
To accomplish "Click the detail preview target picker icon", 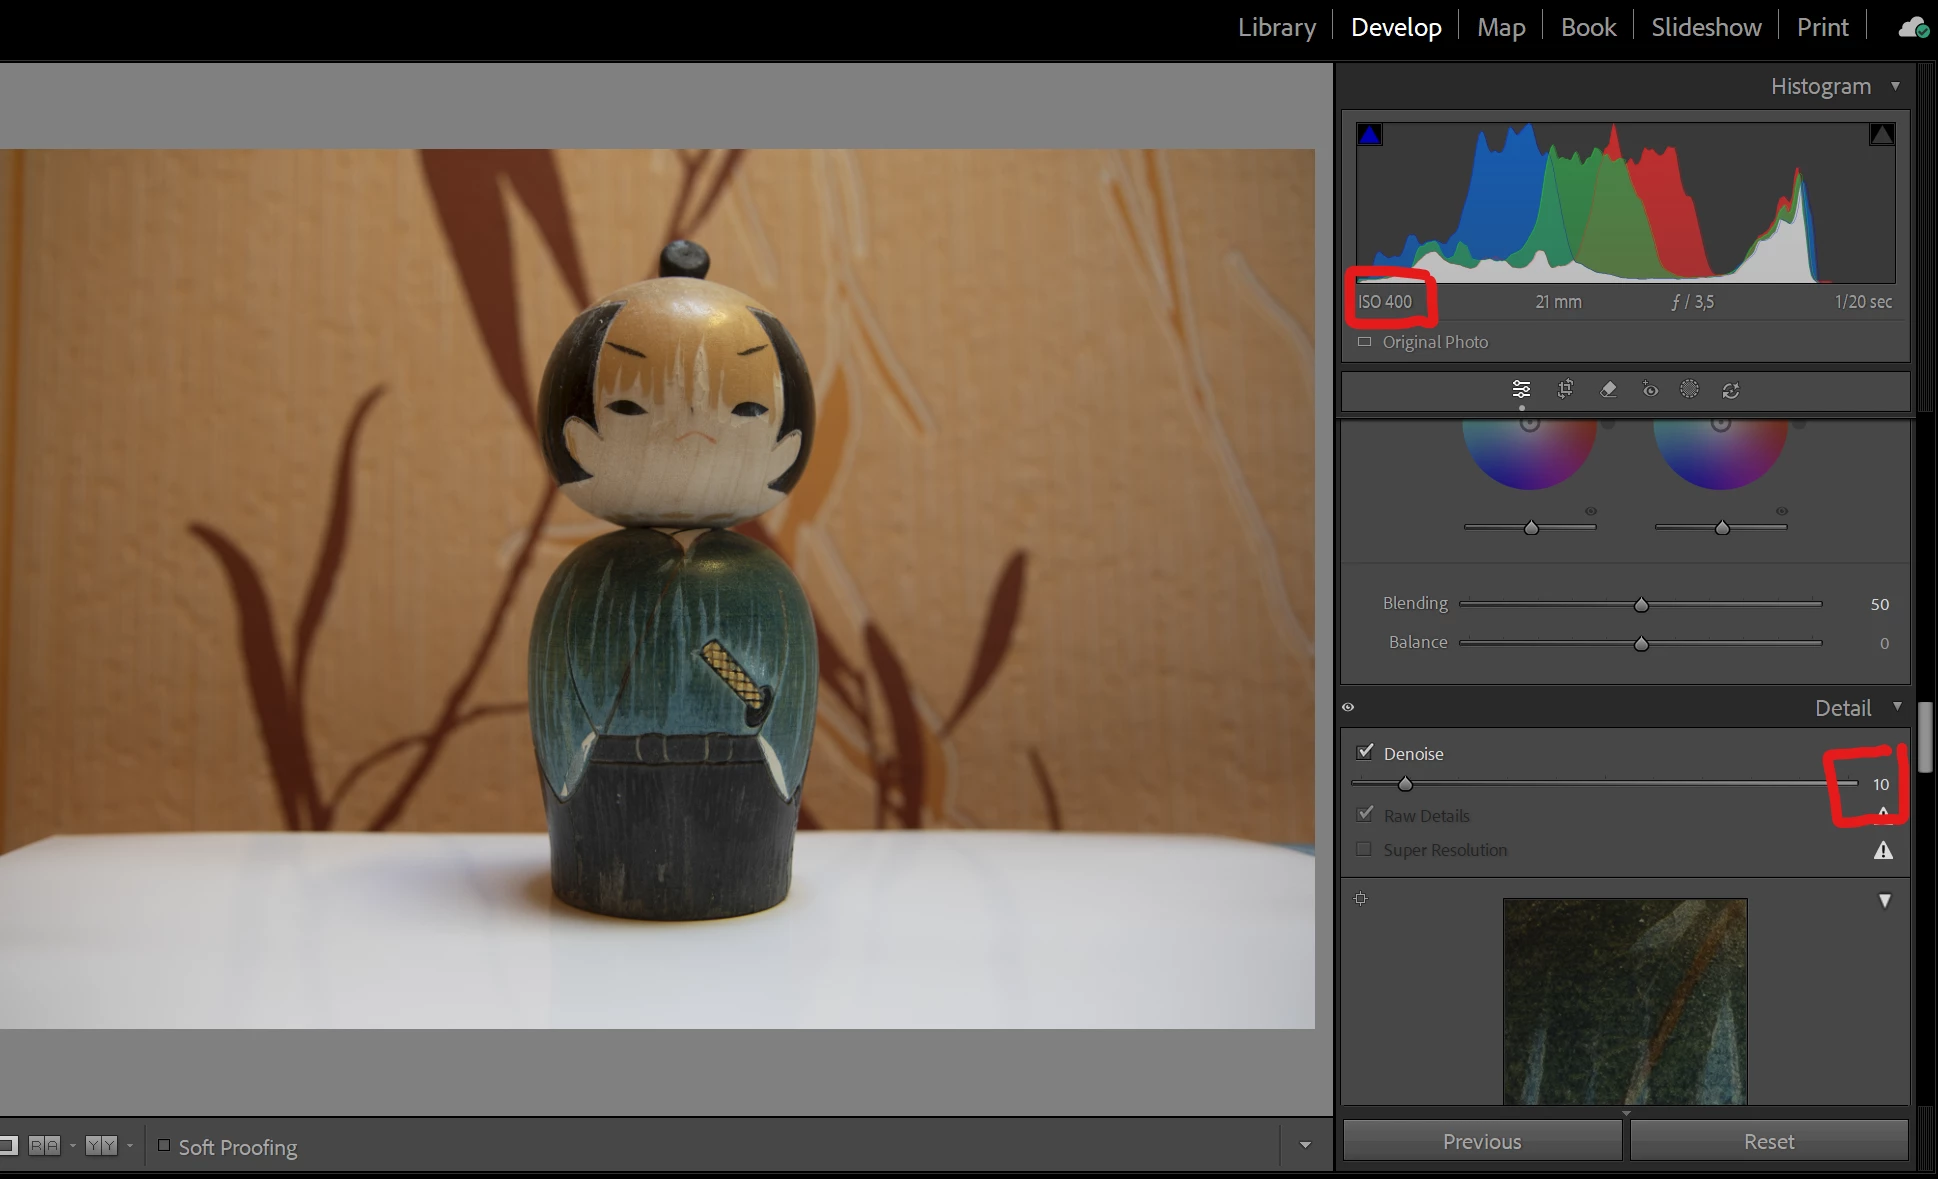I will pos(1361,899).
